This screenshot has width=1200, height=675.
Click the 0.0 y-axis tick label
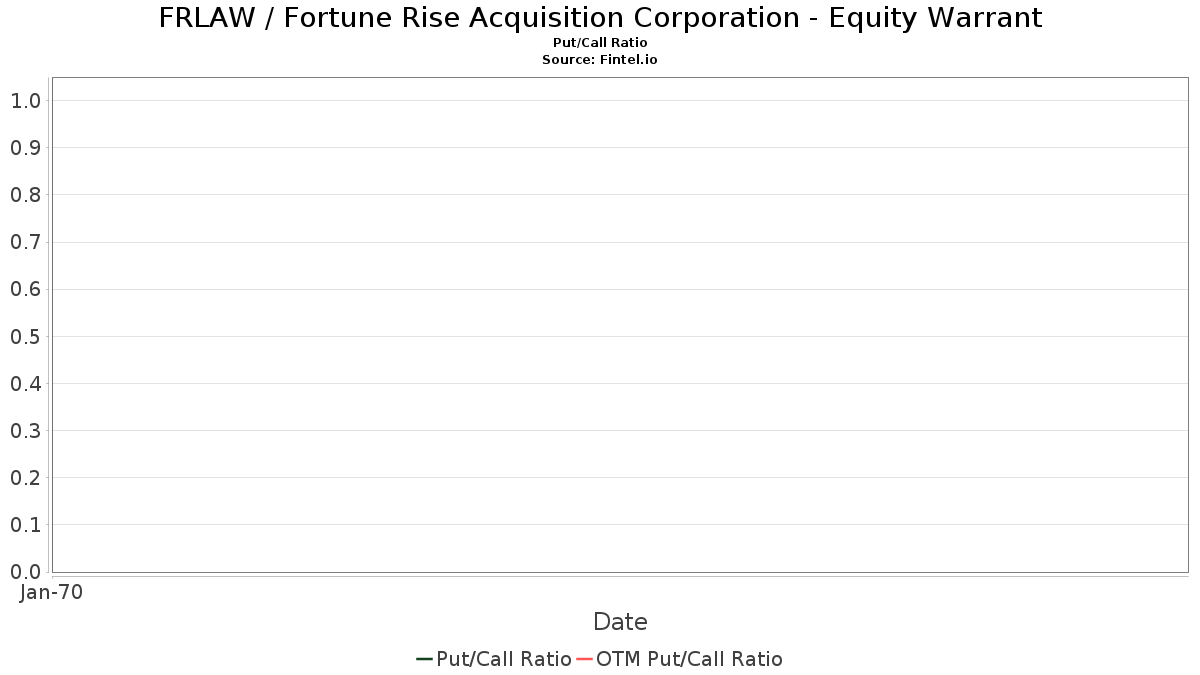pos(25,571)
